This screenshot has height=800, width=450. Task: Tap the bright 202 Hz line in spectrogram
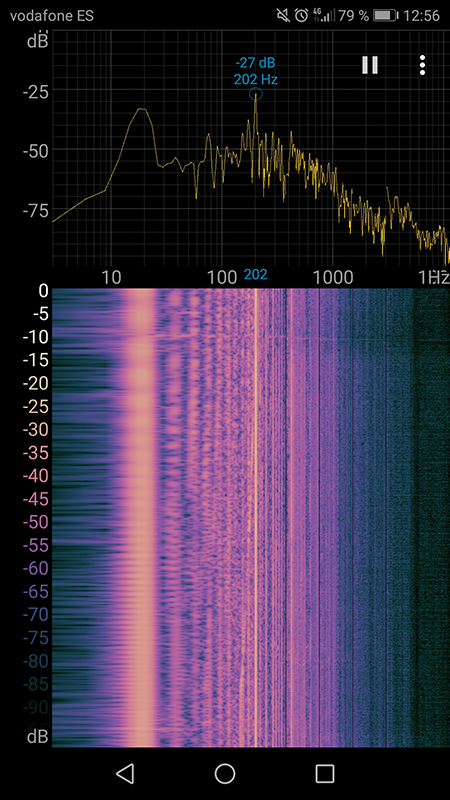[256, 515]
